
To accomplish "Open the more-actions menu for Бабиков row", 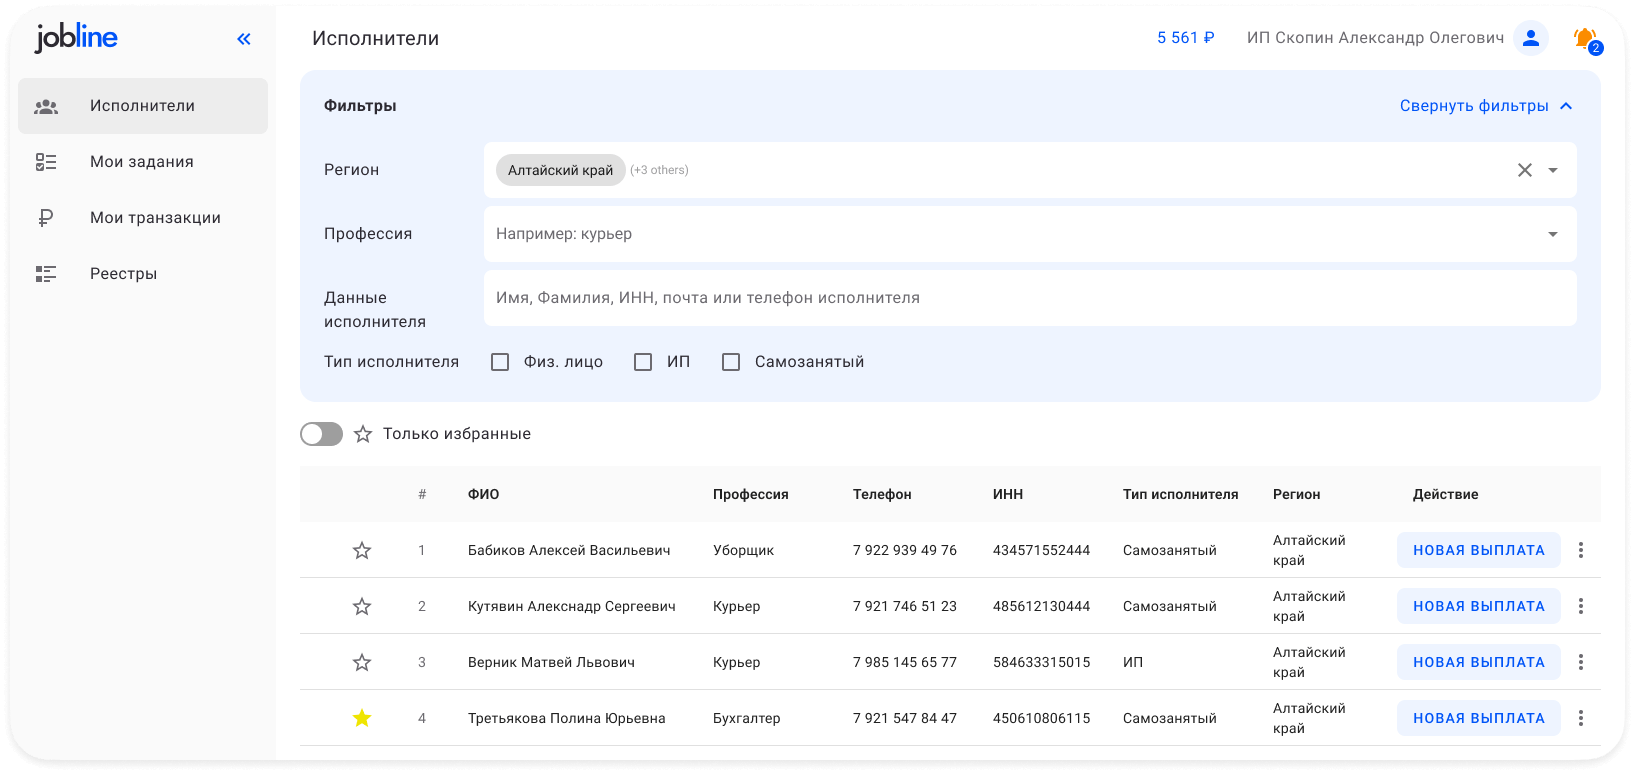I will pyautogui.click(x=1581, y=550).
